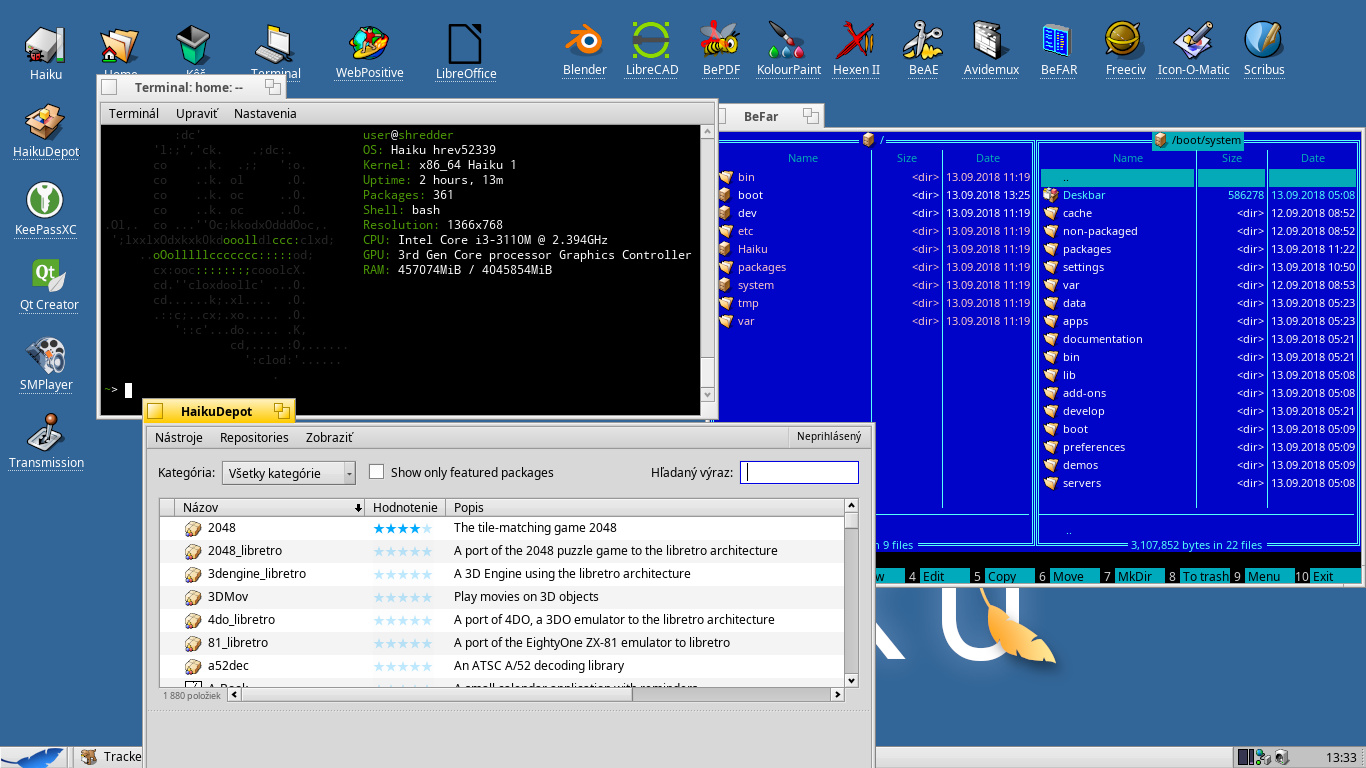
Task: Open Transmission desktop icon
Action: pyautogui.click(x=46, y=434)
